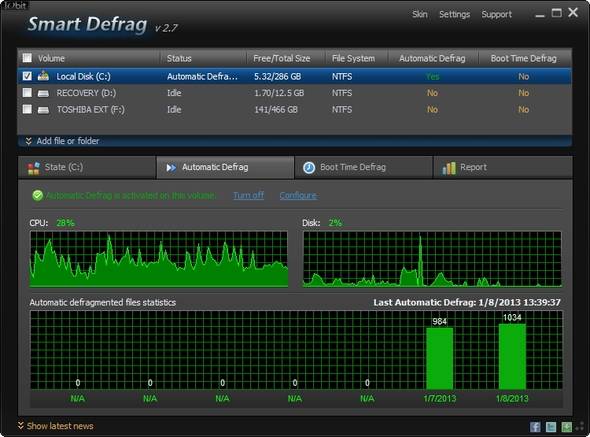Viewport: 590px width, 437px height.
Task: Check the TOSHIBA EXT (F:) checkbox
Action: click(27, 109)
